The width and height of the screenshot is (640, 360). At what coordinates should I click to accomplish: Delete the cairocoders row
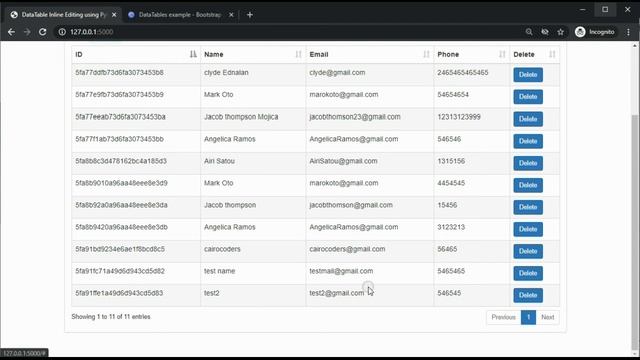click(528, 251)
